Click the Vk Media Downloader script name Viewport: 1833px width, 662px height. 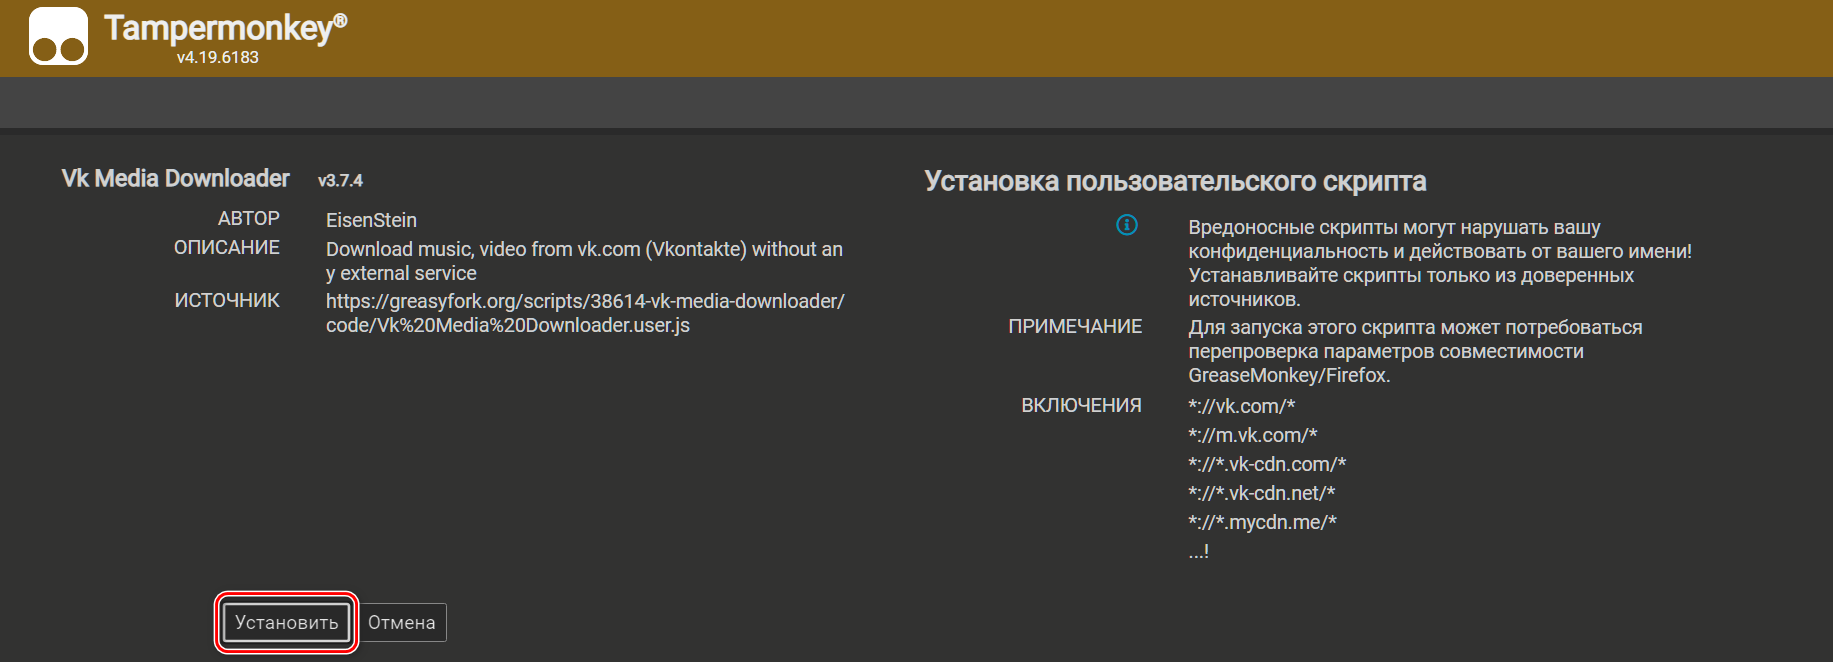click(176, 178)
